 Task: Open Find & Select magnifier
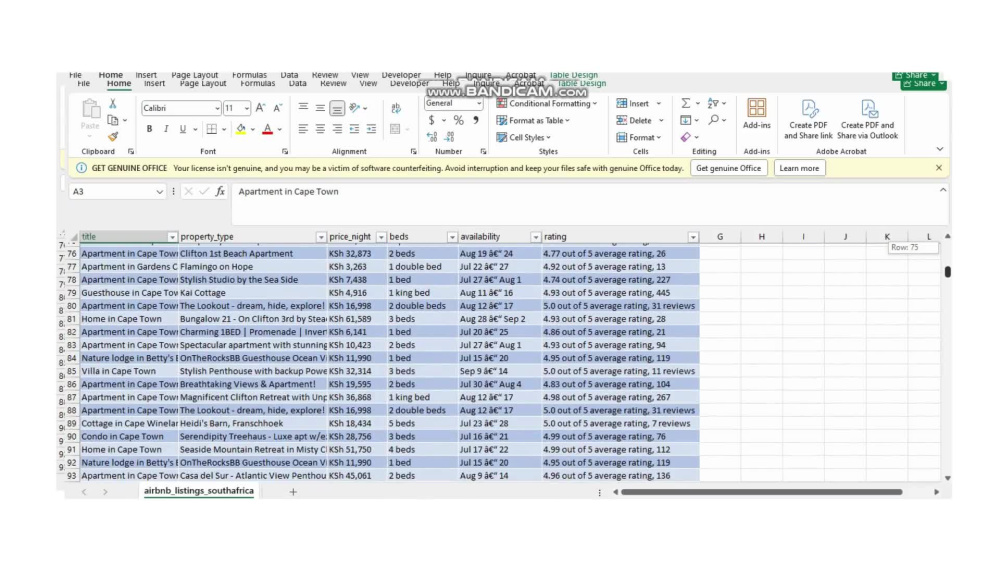(x=714, y=120)
